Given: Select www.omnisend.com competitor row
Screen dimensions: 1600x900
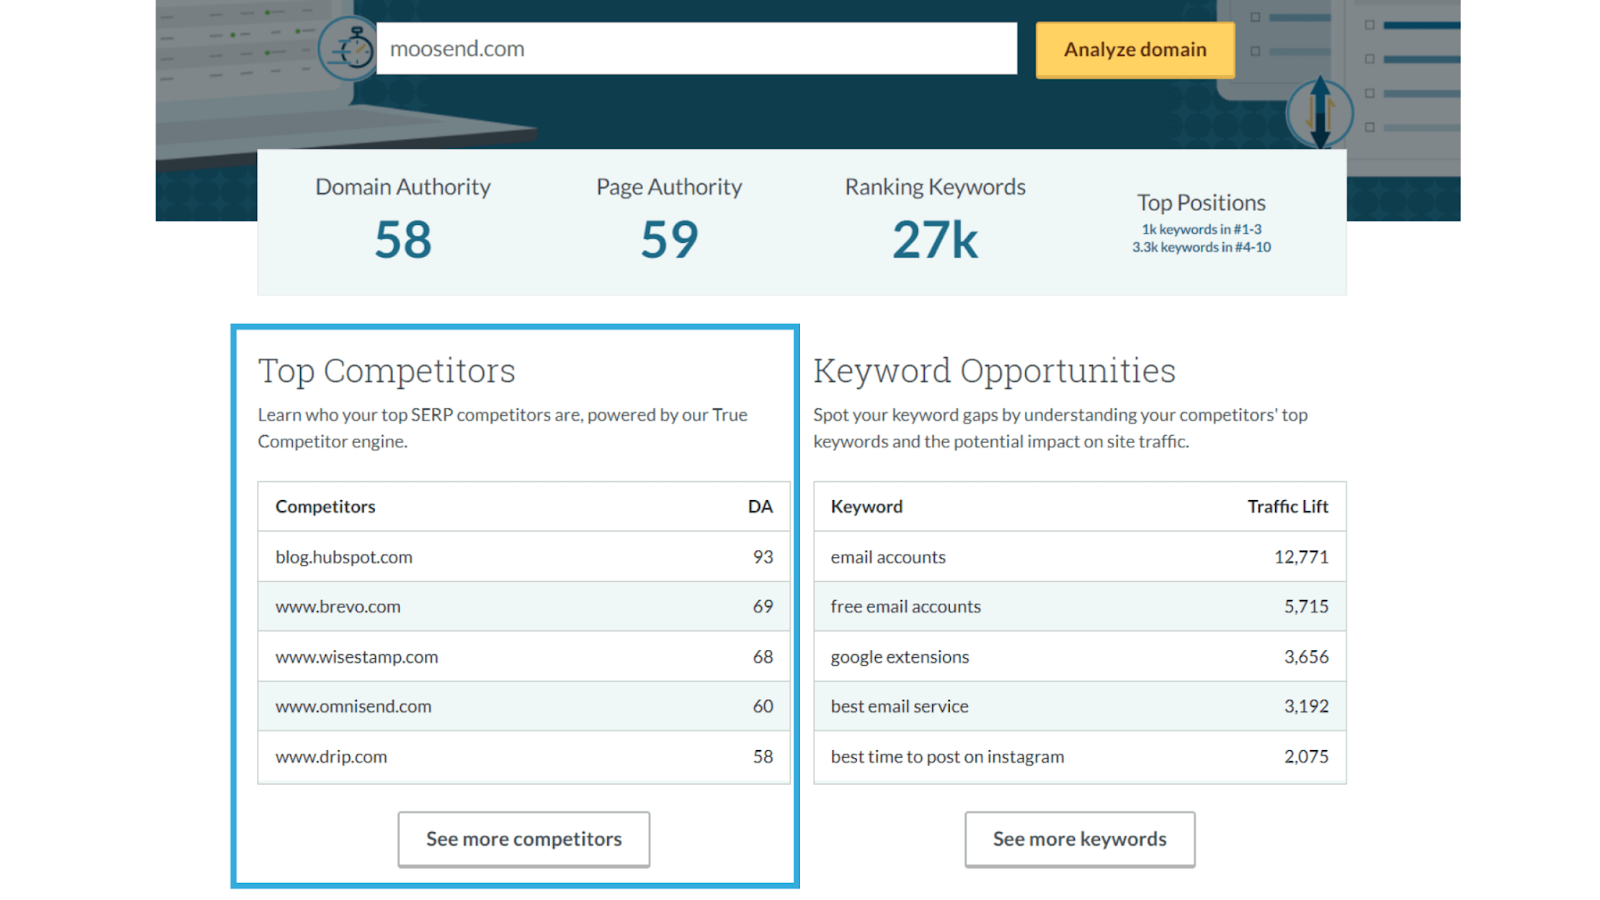Looking at the screenshot, I should click(524, 706).
